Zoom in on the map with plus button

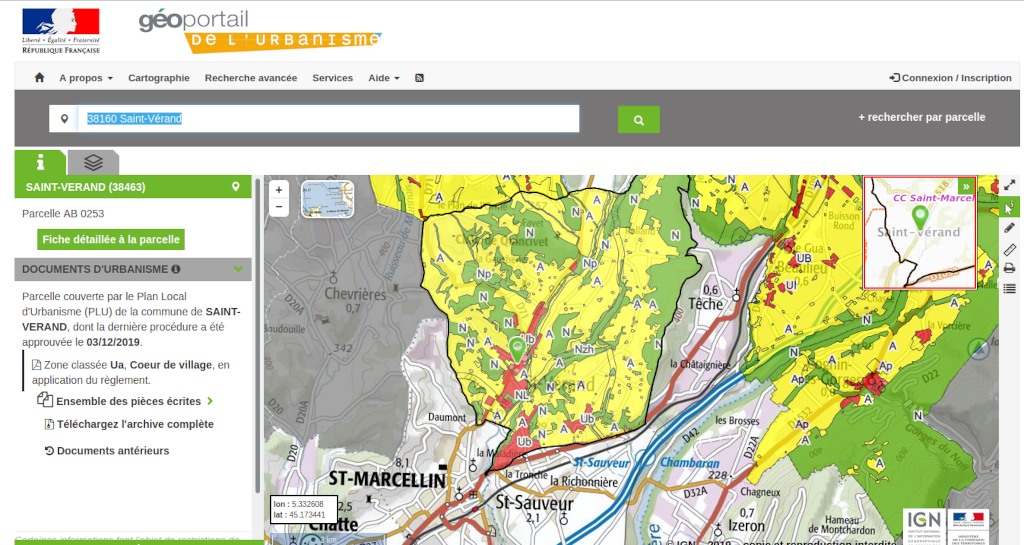pyautogui.click(x=279, y=190)
